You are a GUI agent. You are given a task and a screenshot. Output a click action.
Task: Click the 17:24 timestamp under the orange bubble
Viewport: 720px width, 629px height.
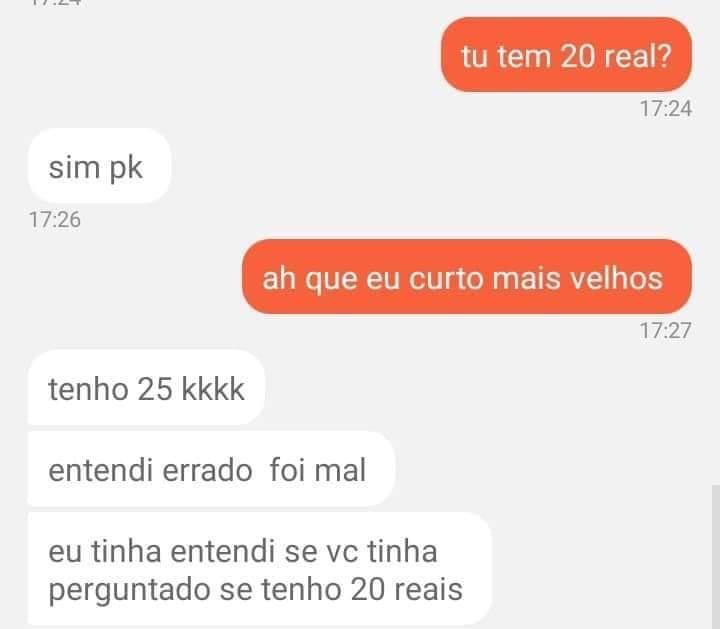coord(666,109)
